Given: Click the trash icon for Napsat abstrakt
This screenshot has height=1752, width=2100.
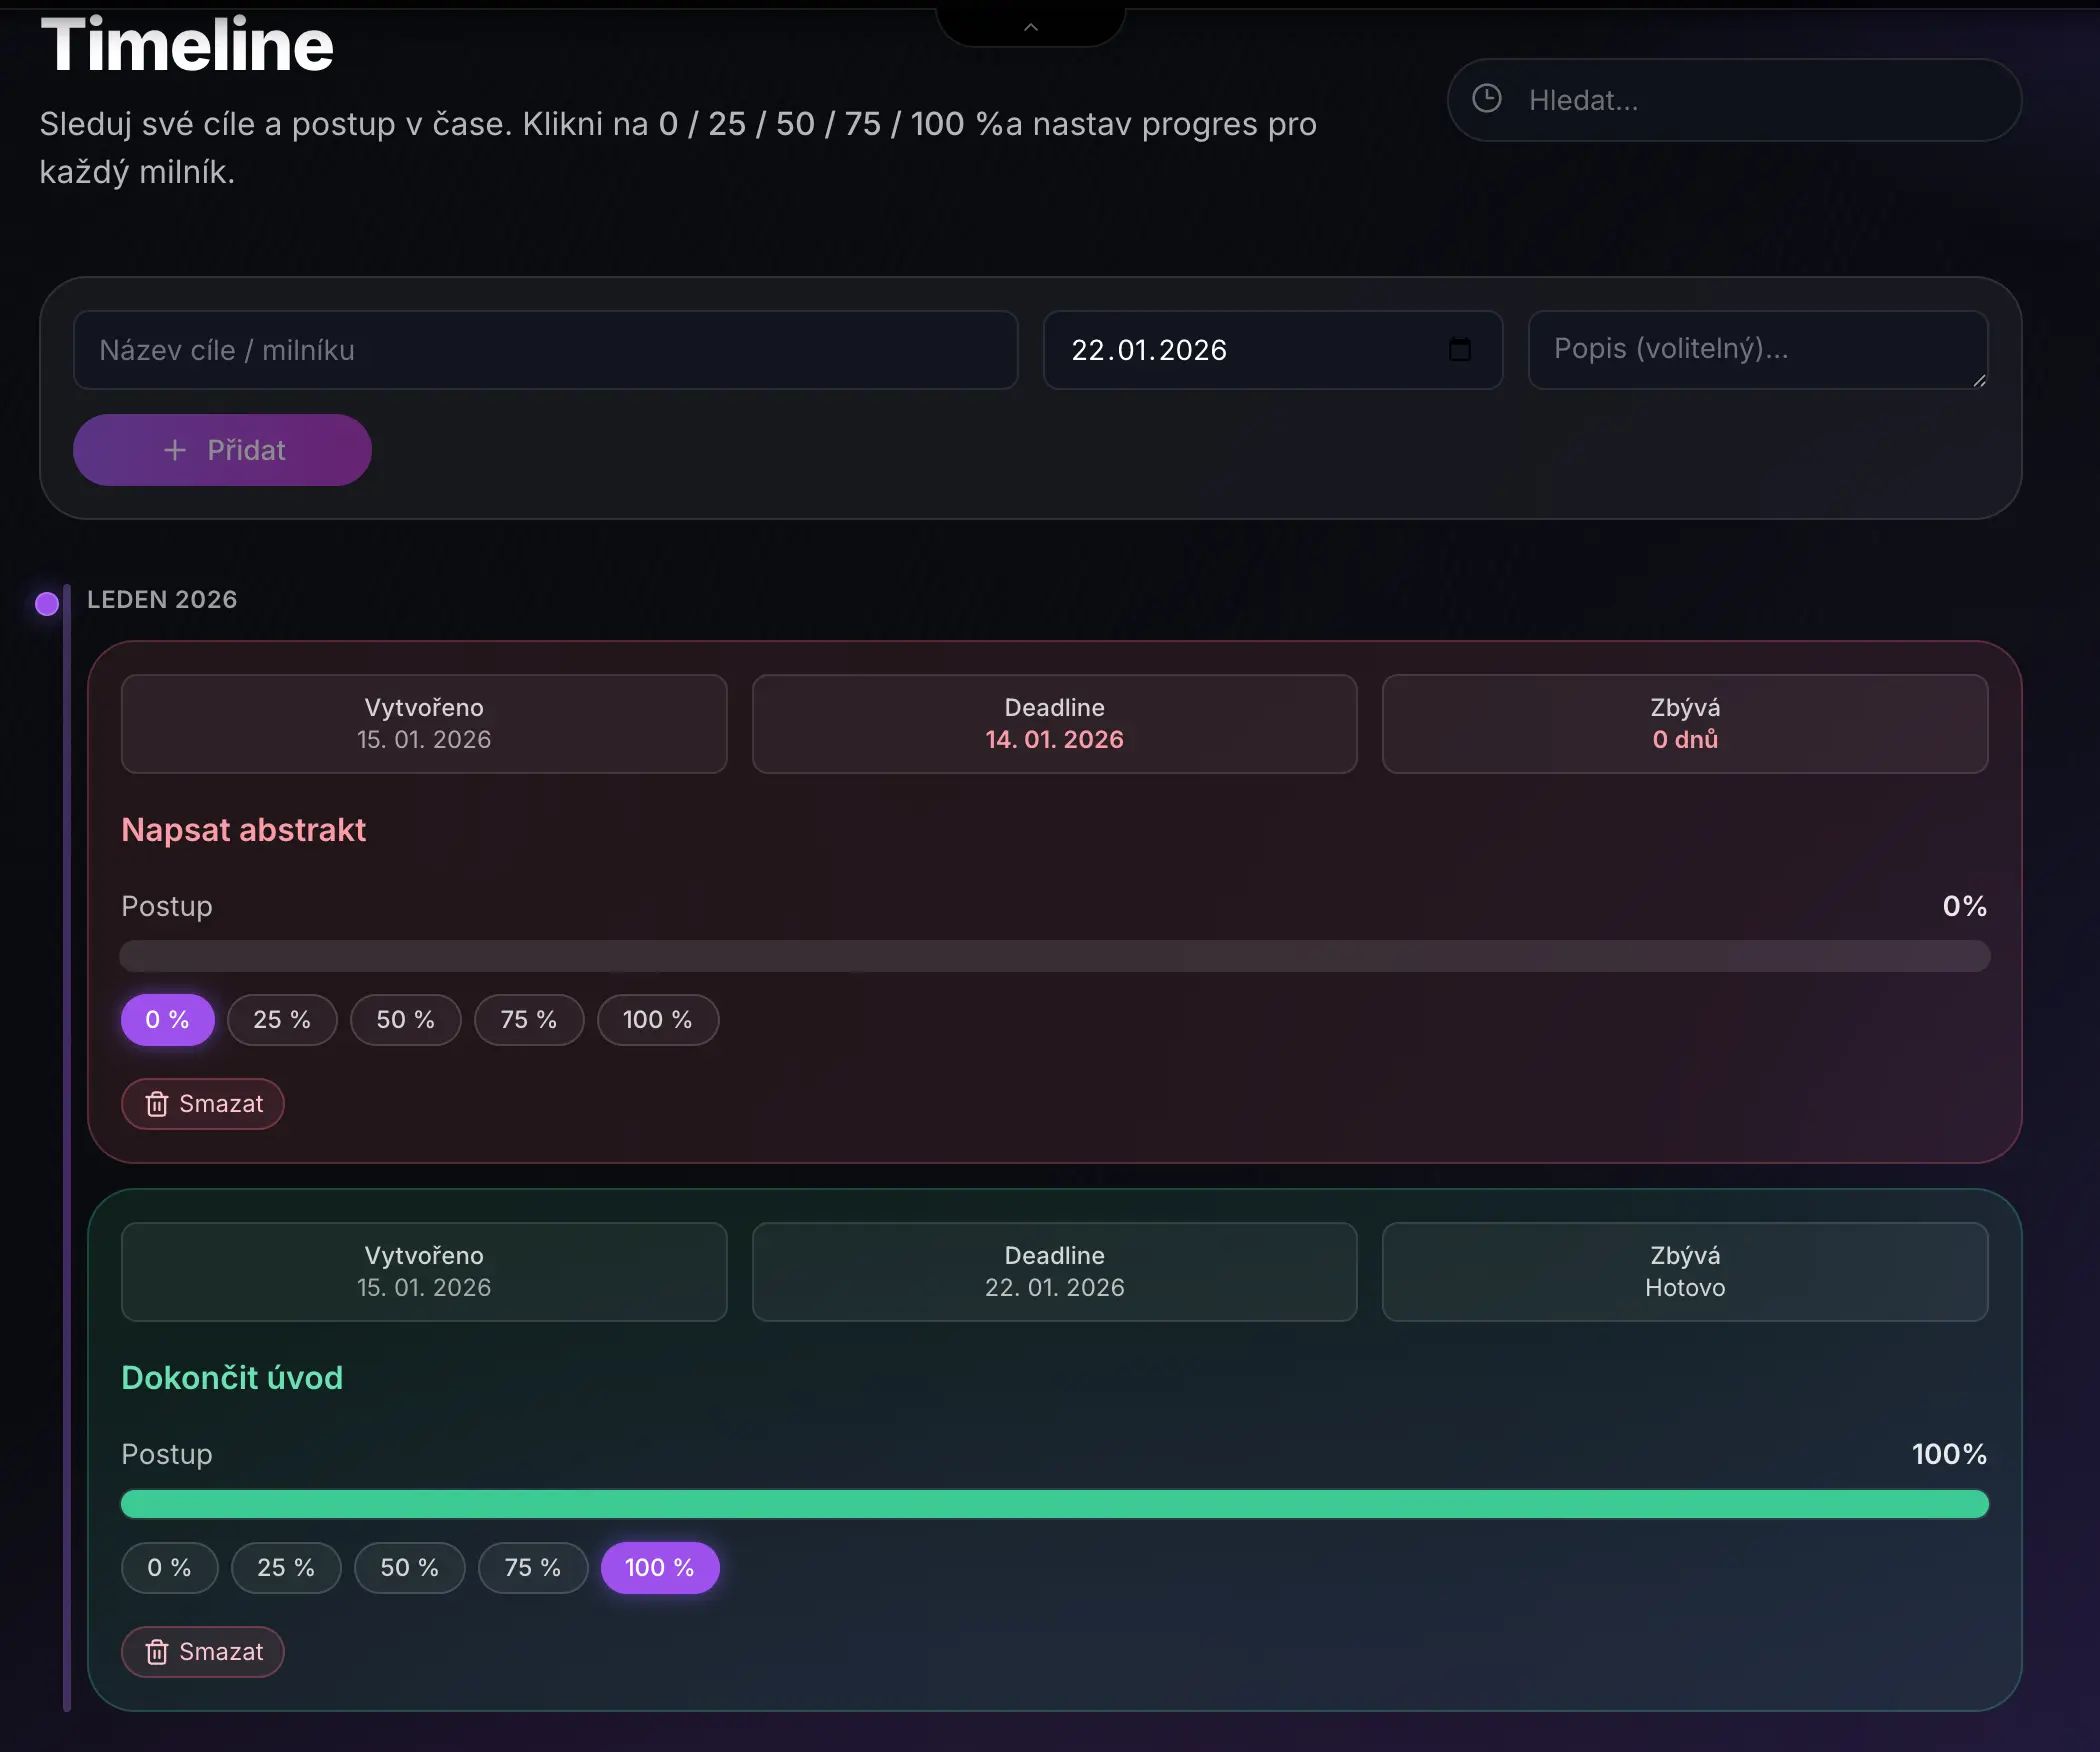Looking at the screenshot, I should pyautogui.click(x=157, y=1104).
